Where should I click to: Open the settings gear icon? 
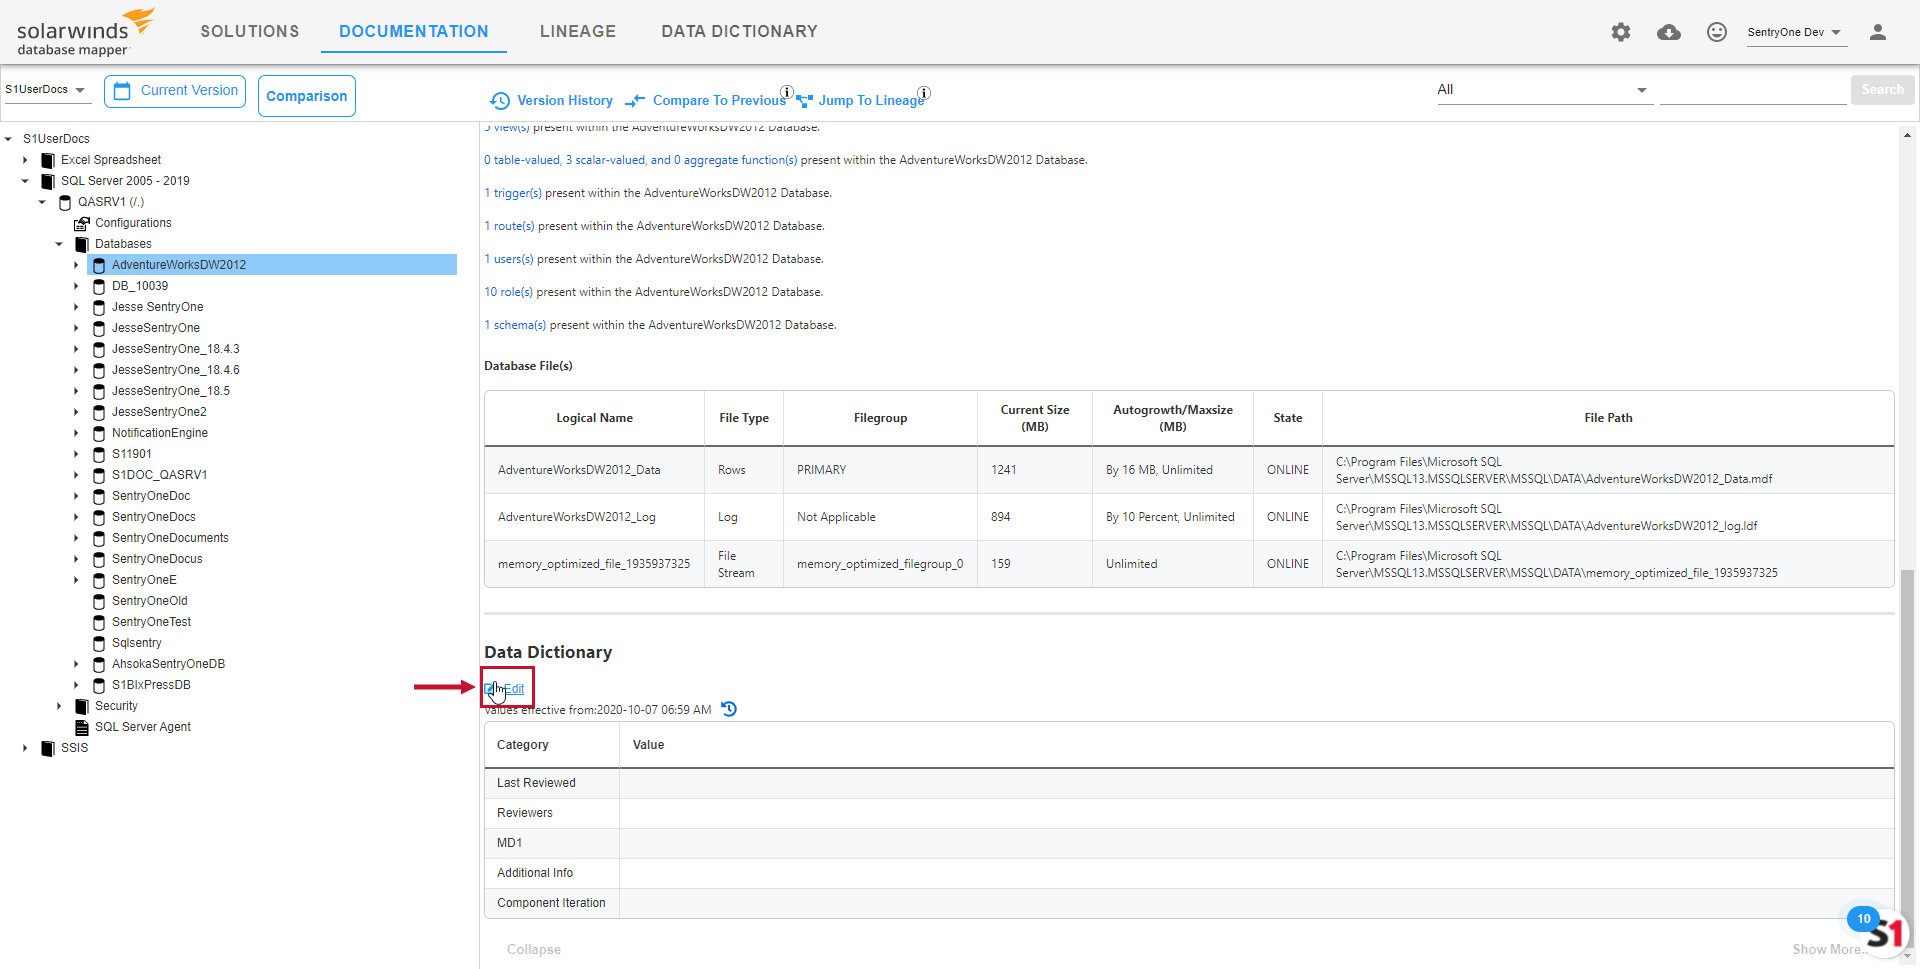point(1621,32)
